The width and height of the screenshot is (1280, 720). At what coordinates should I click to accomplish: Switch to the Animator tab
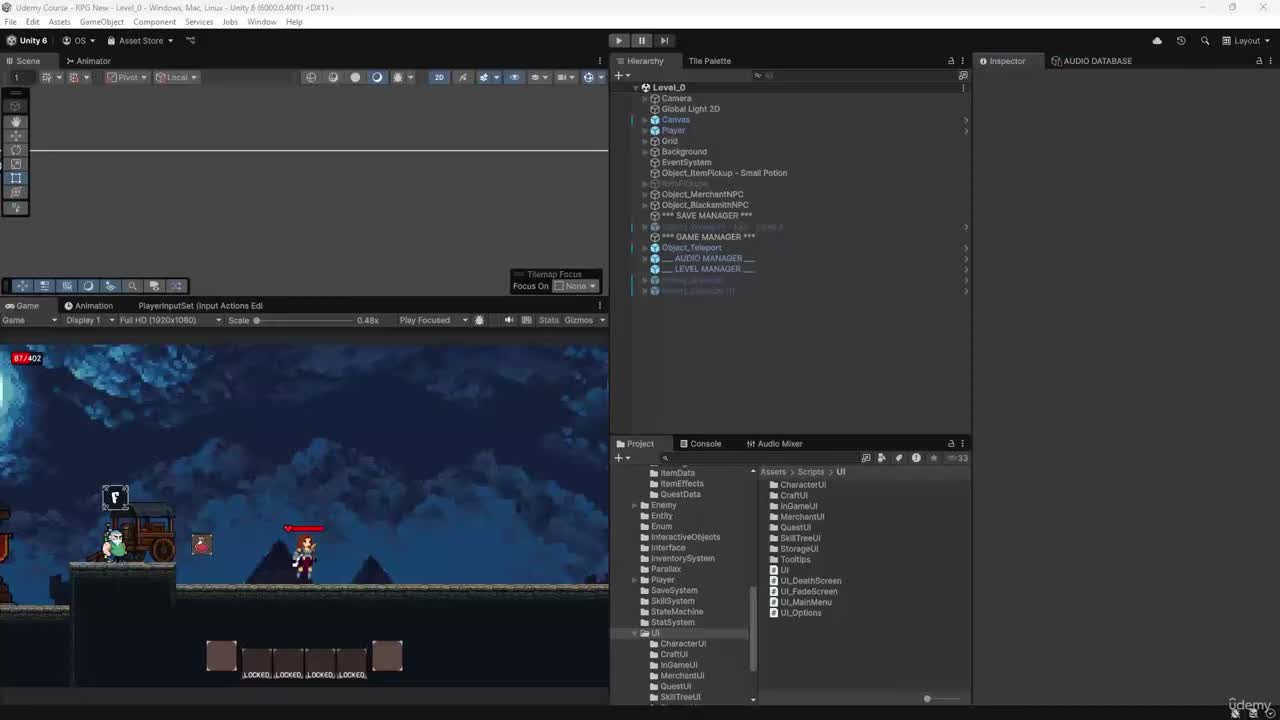(88, 61)
